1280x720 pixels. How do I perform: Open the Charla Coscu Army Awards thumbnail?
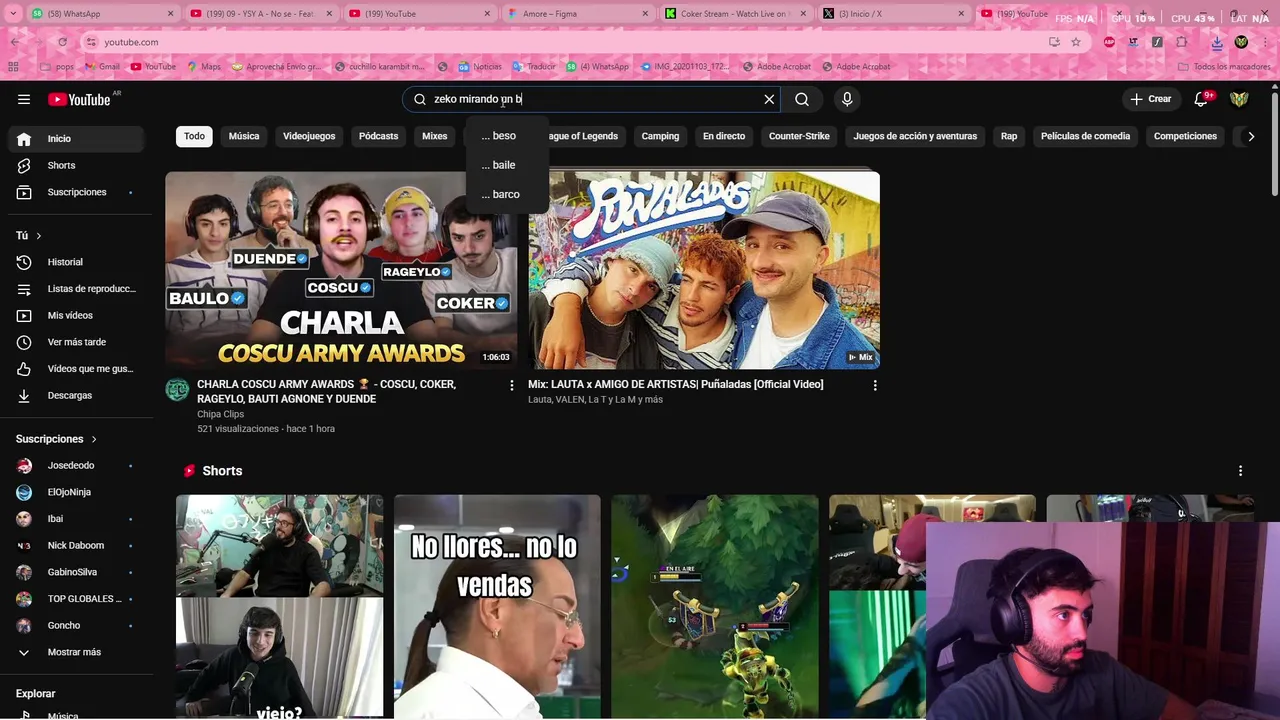coord(341,270)
